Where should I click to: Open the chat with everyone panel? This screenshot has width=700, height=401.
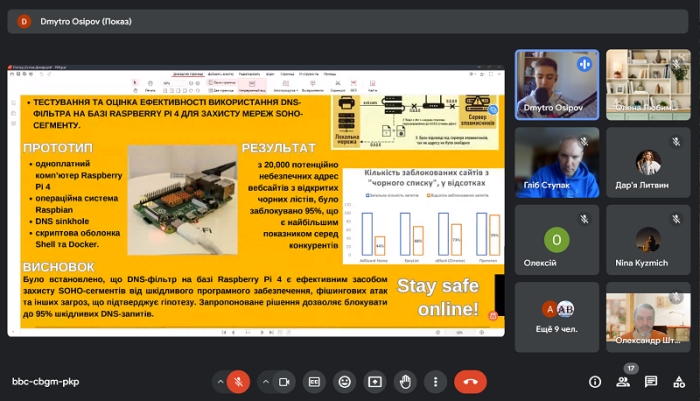(651, 381)
